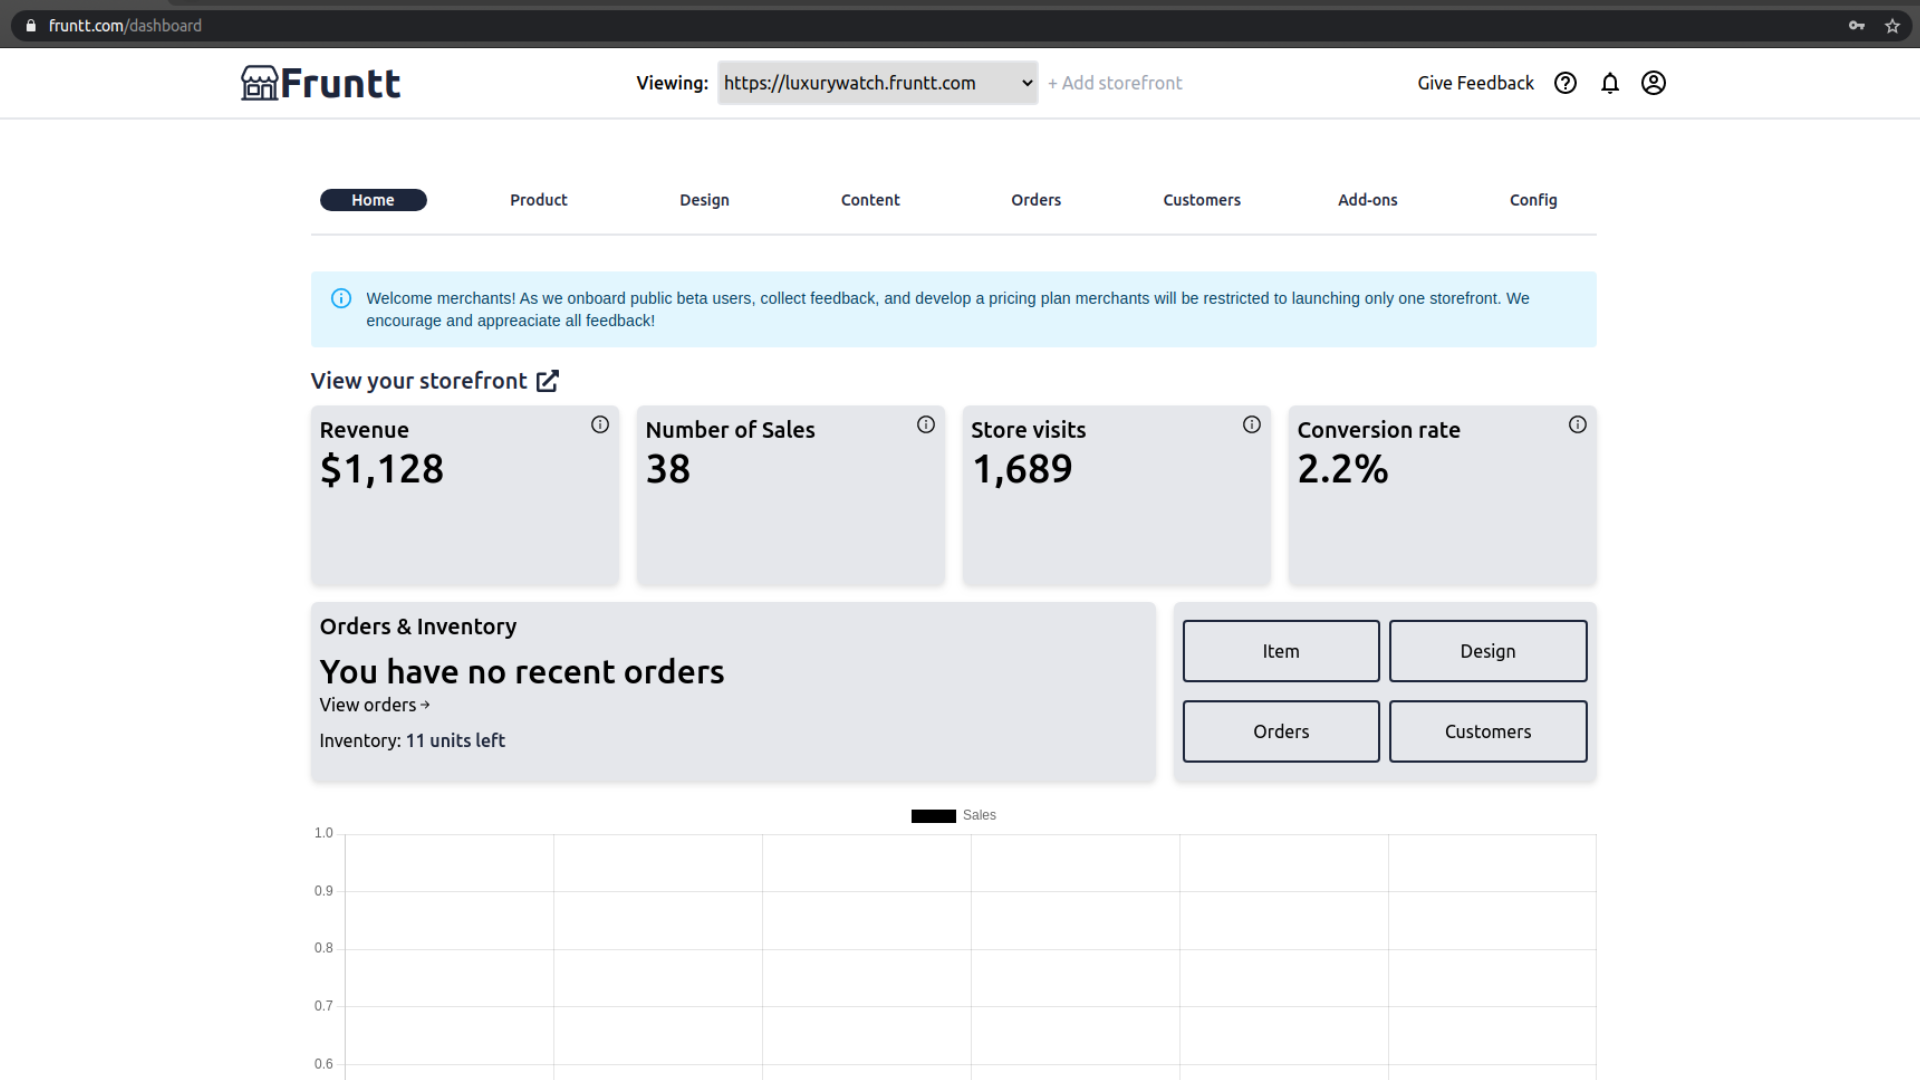
Task: Open the user account profile icon
Action: [x=1653, y=83]
